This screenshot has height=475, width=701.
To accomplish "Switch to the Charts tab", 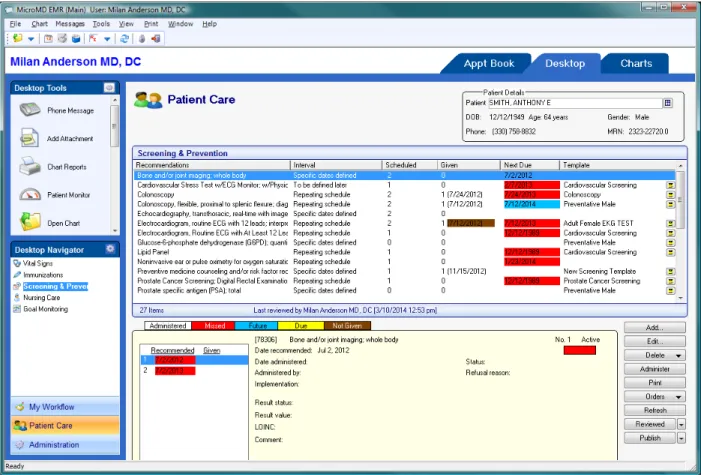I will click(x=636, y=64).
